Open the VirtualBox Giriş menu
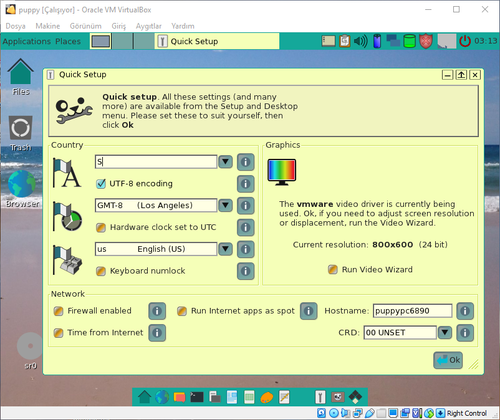 coord(119,26)
